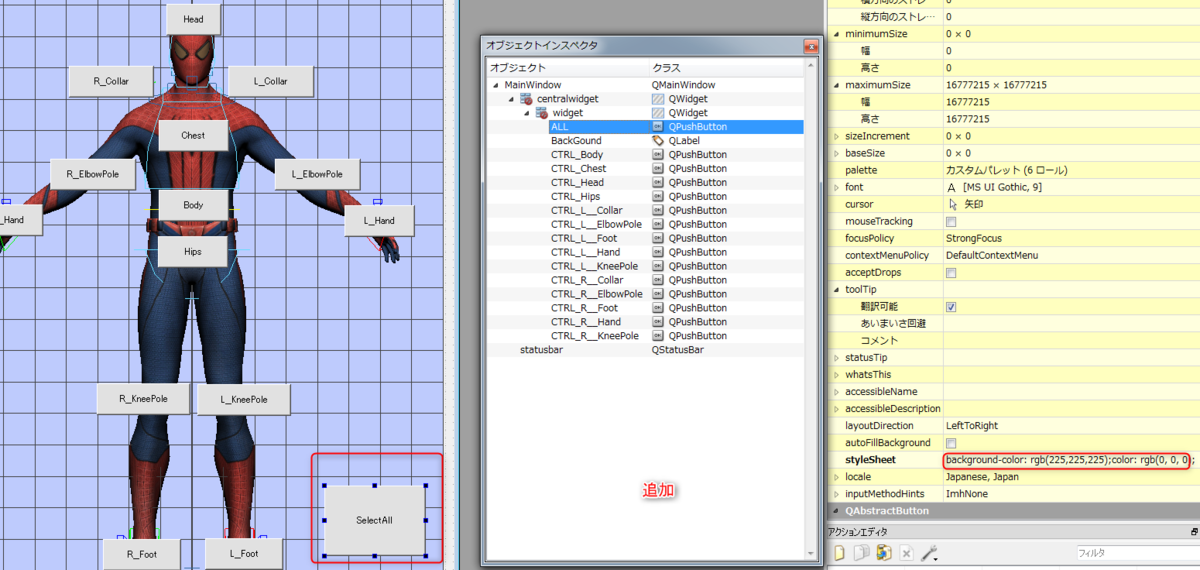1200x570 pixels.
Task: Open the wrench configure icon in Action Editor
Action: (929, 553)
